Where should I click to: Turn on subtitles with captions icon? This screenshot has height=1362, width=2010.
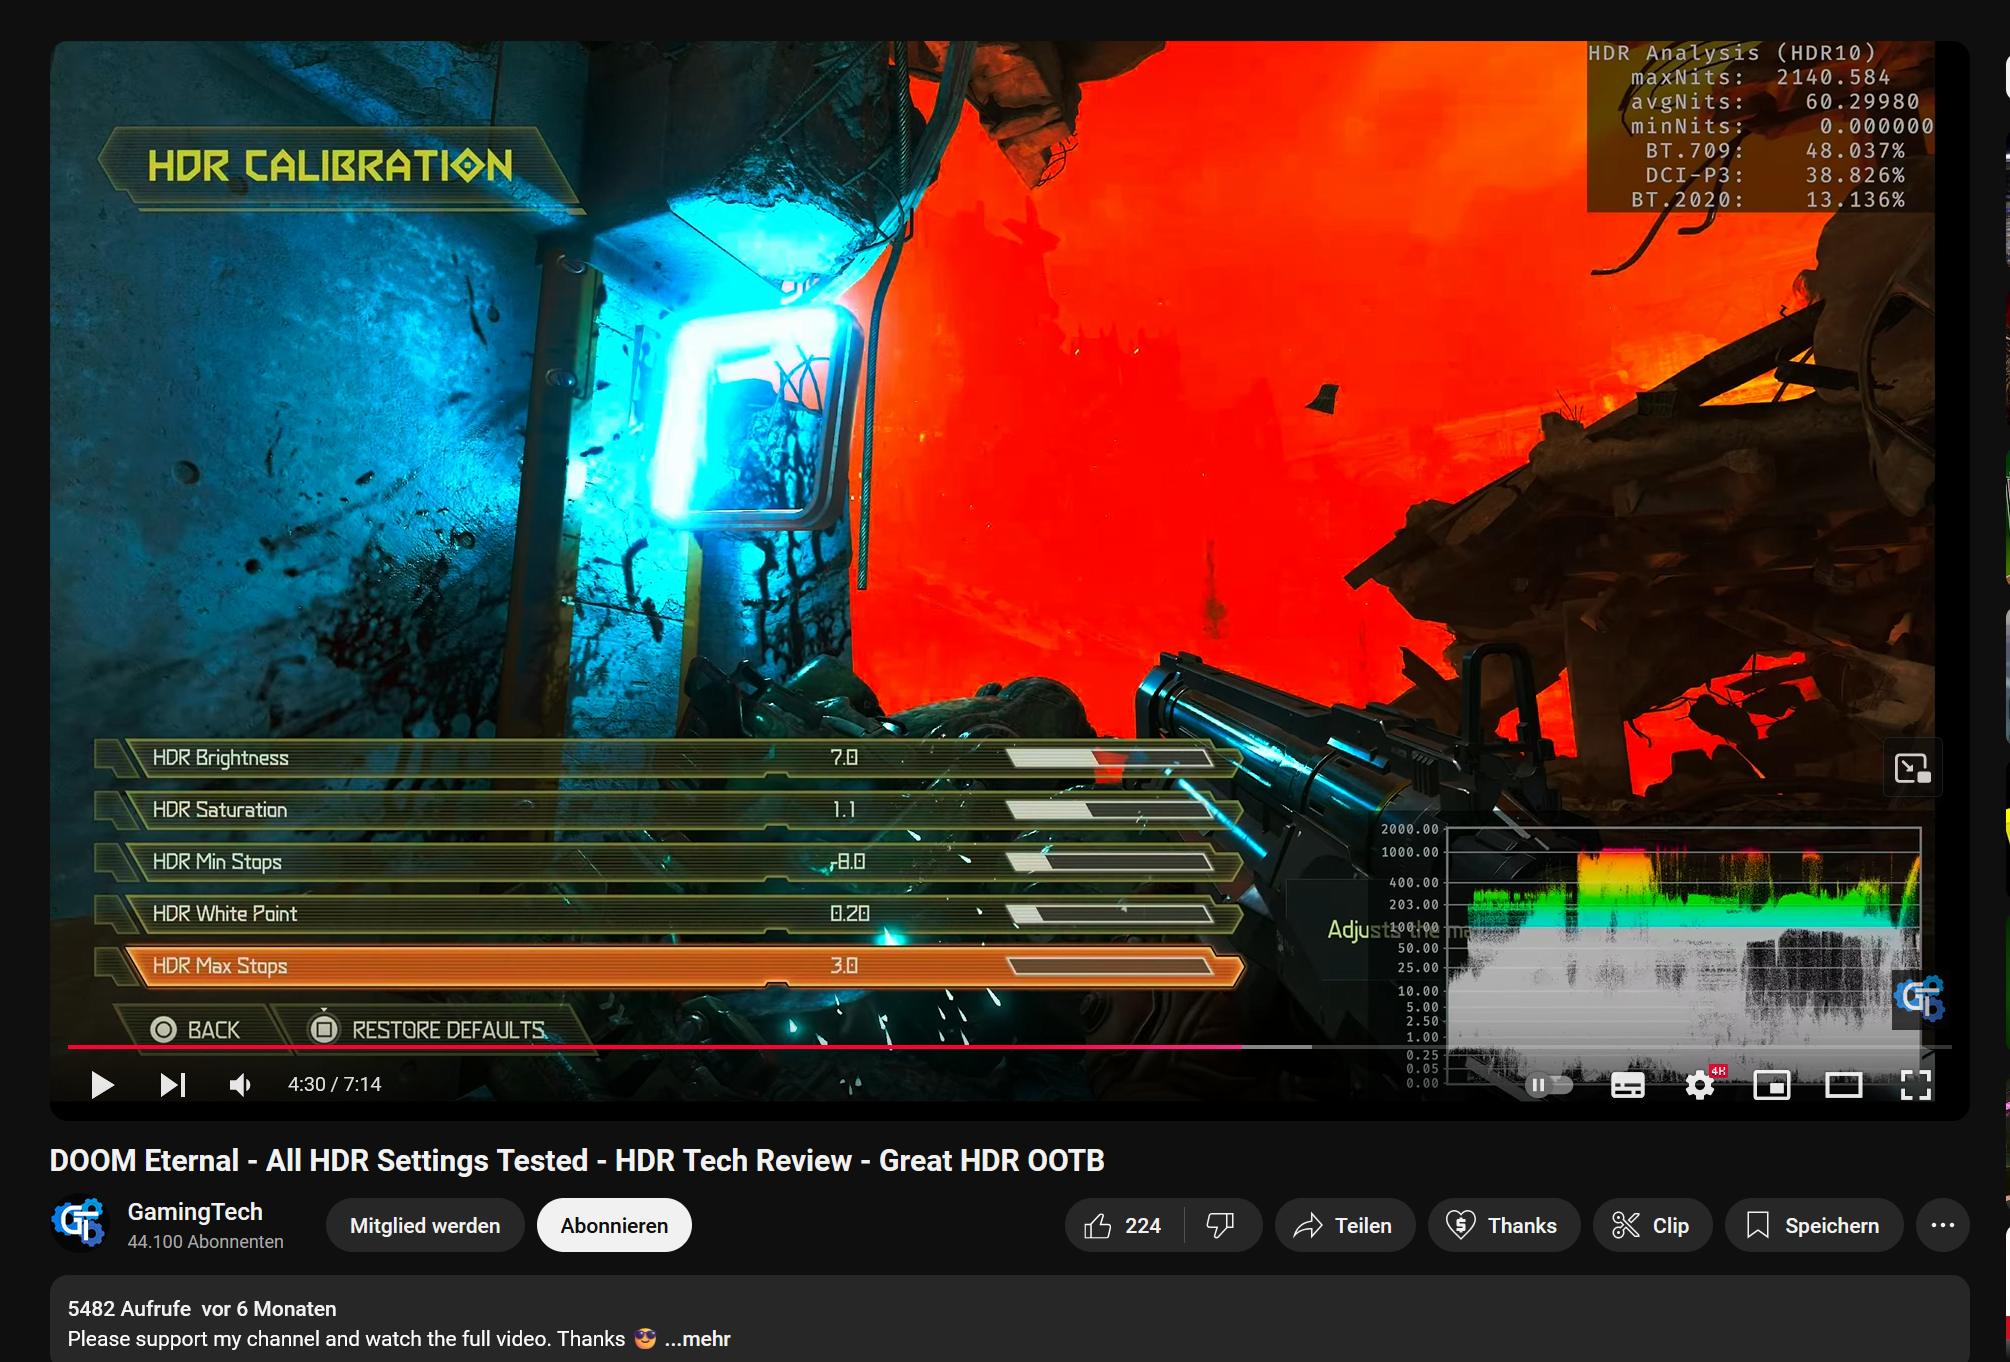click(x=1627, y=1085)
